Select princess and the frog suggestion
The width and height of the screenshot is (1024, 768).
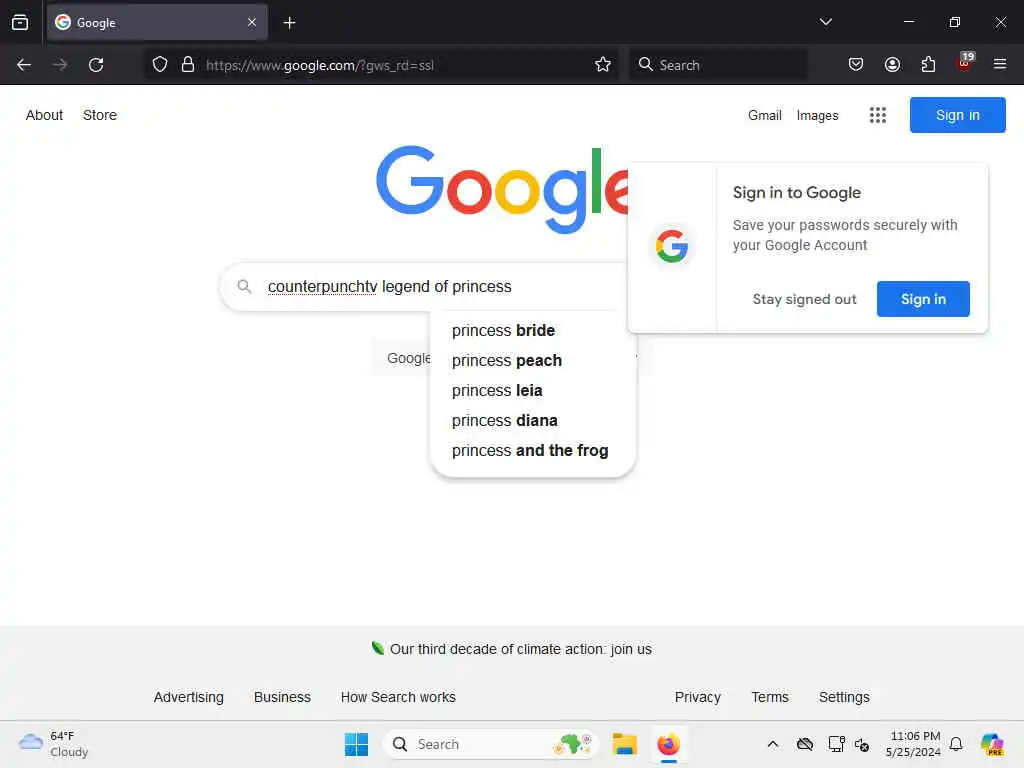click(x=532, y=451)
